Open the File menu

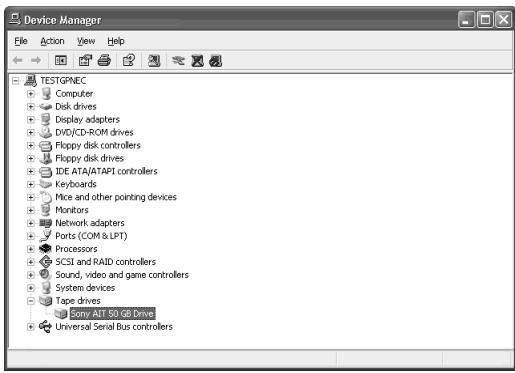pyautogui.click(x=21, y=41)
